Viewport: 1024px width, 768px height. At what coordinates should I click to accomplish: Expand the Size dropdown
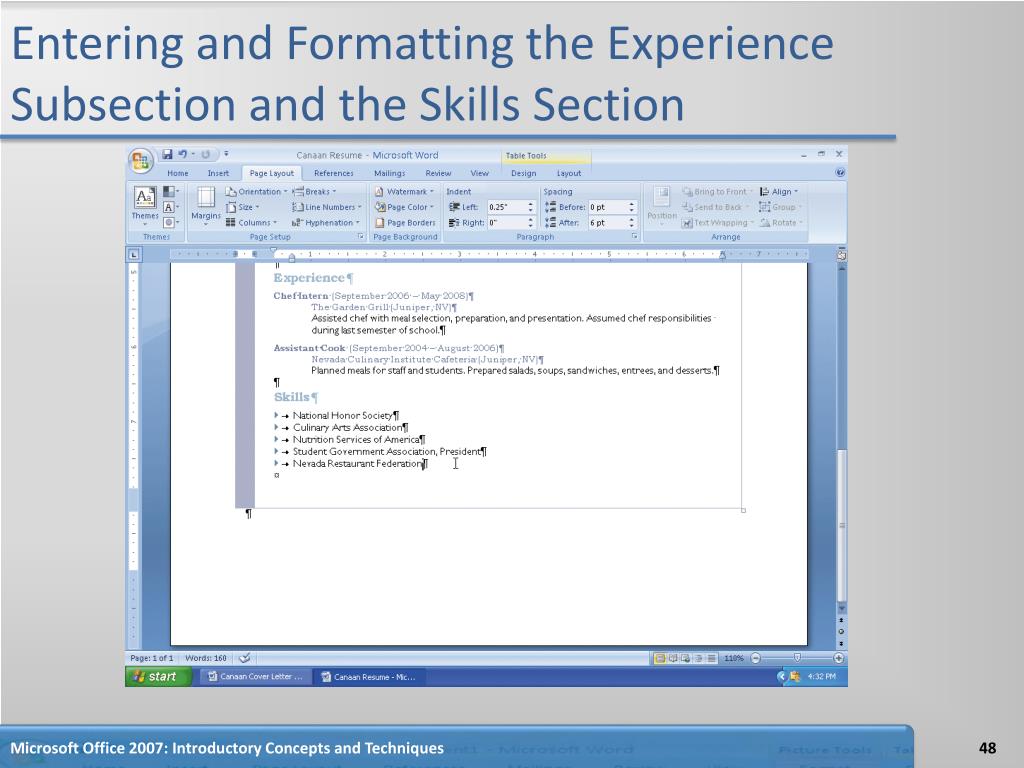point(242,207)
